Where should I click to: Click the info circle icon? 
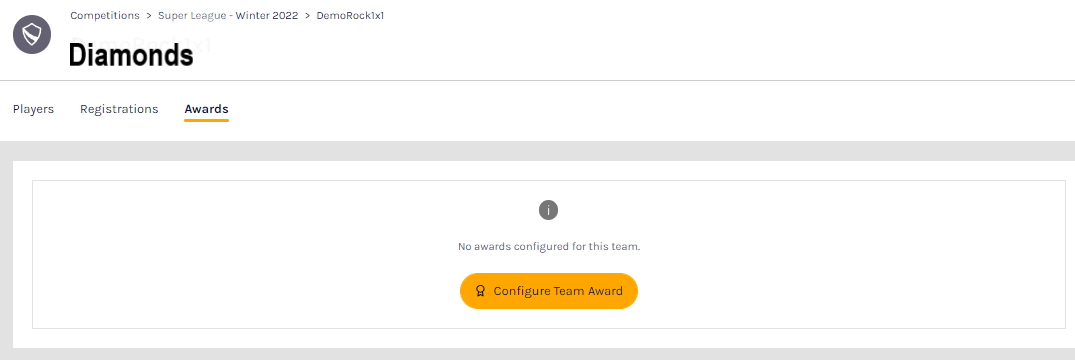548,210
